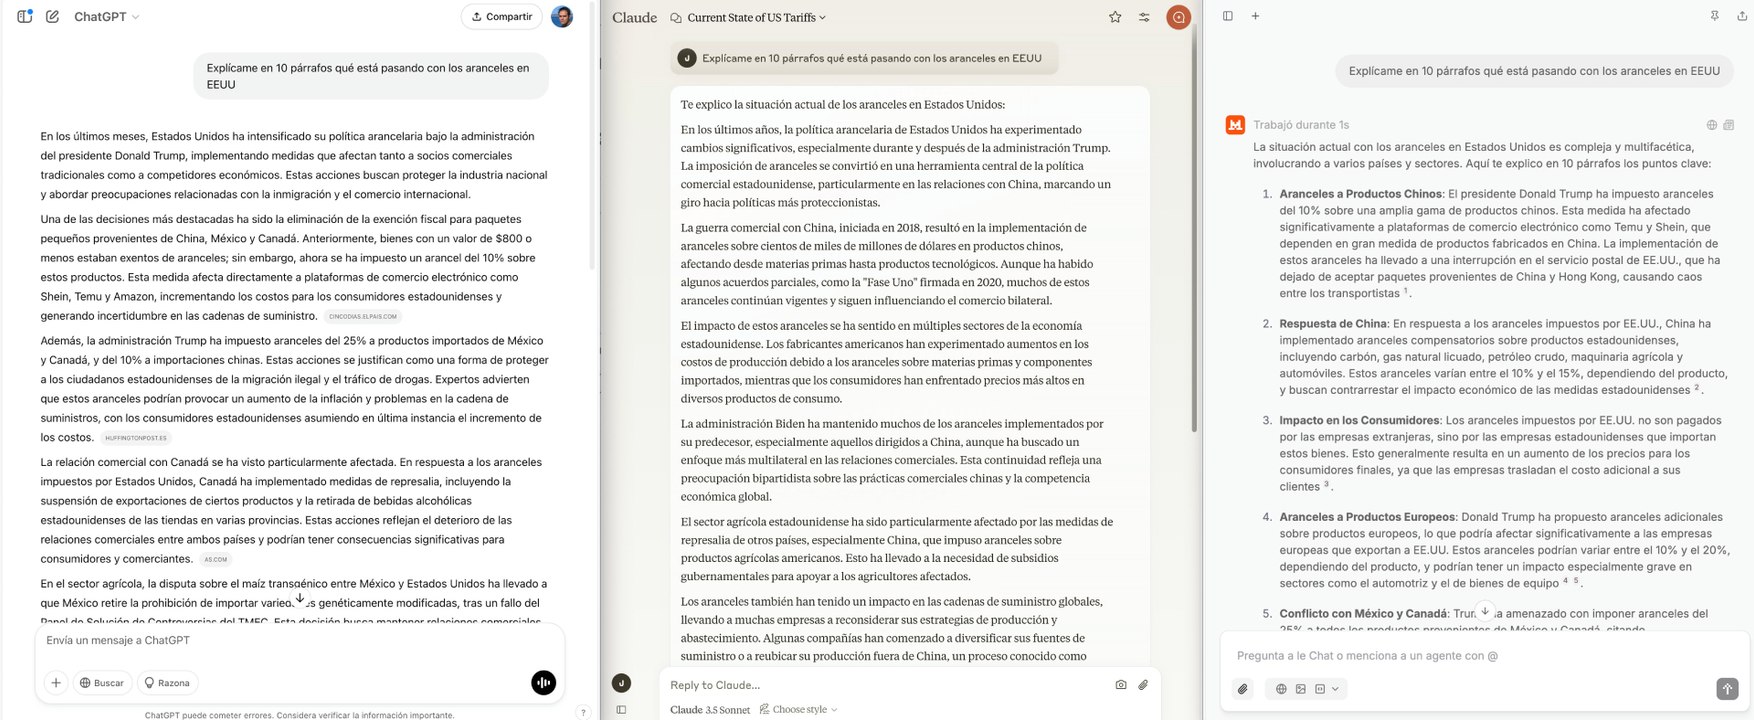The image size is (1754, 720).
Task: Click the Mistral Le Chat logo
Action: point(1235,124)
